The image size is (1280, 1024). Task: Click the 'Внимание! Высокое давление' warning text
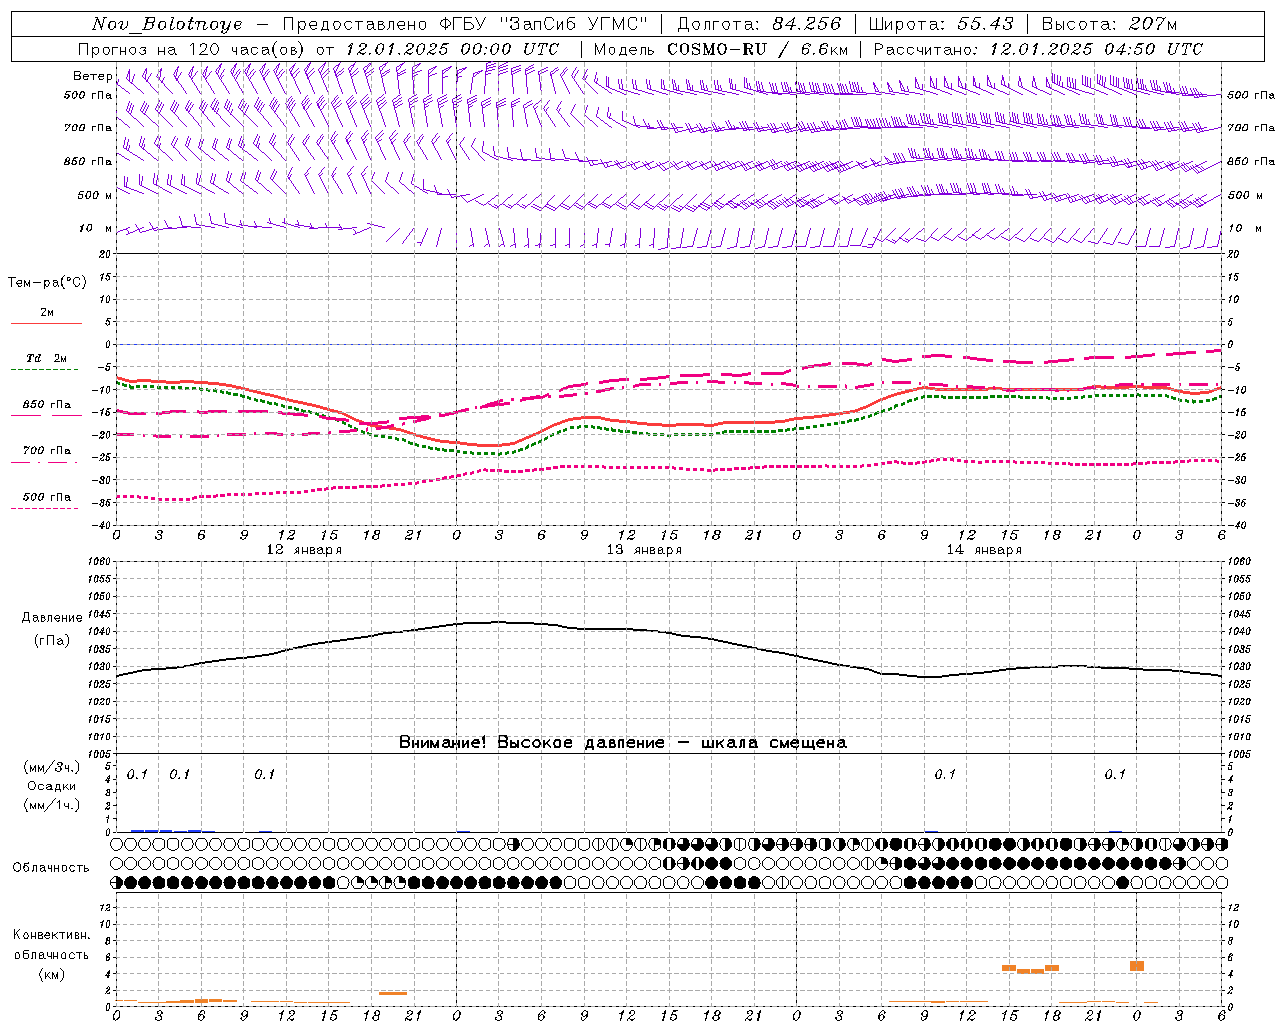(x=532, y=743)
